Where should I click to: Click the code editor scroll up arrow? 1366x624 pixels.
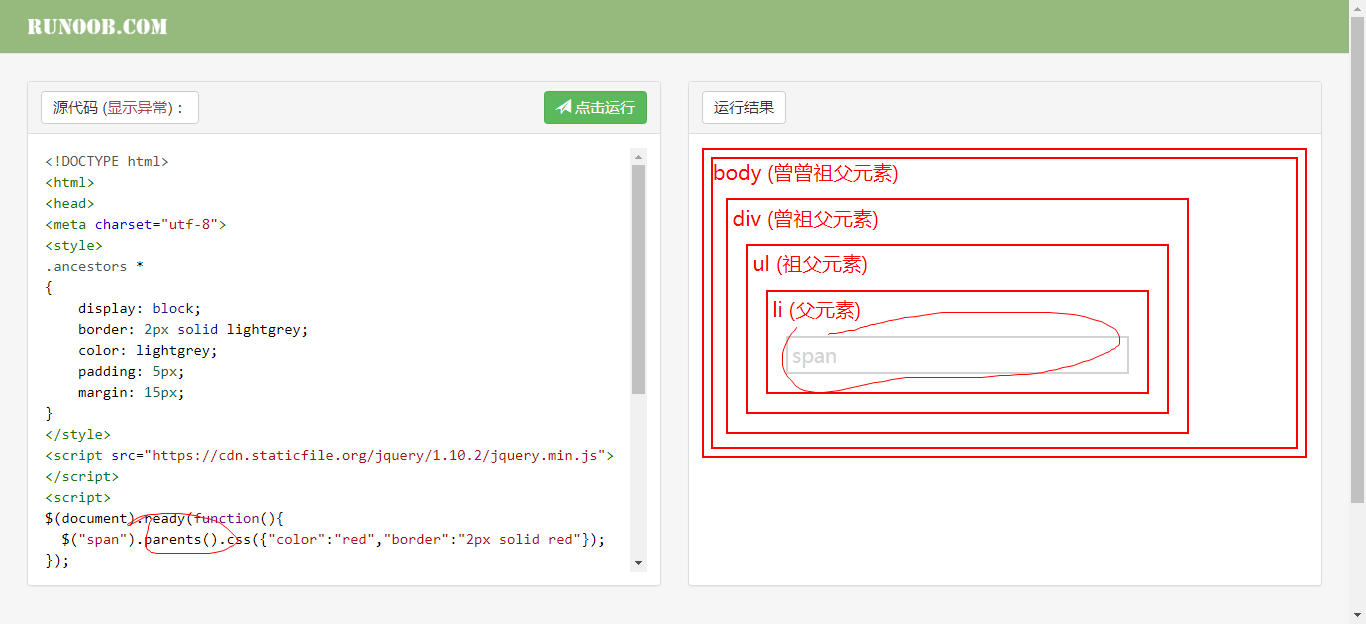[639, 156]
